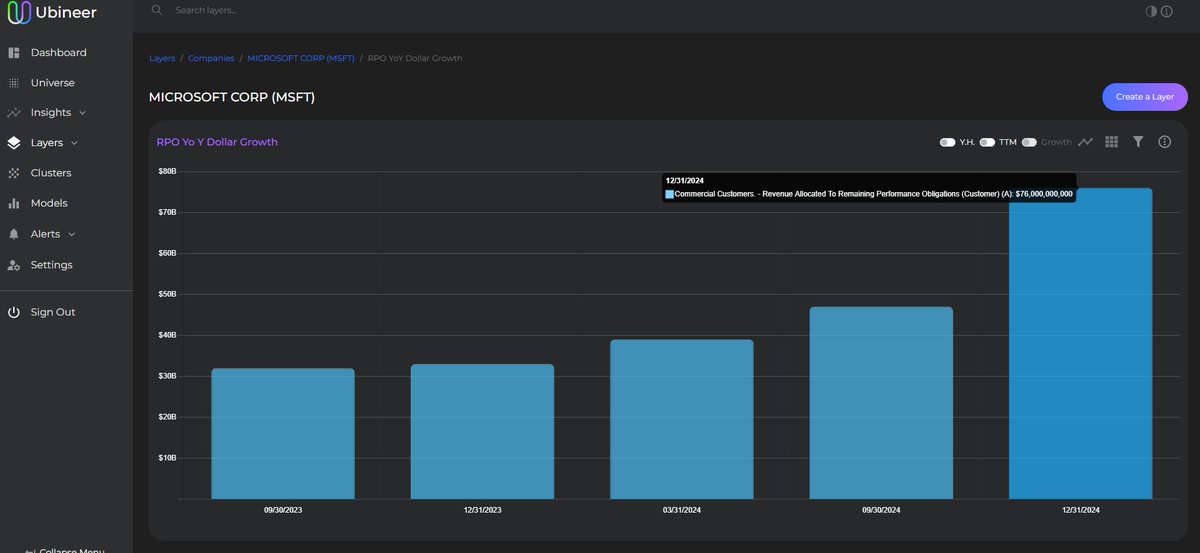Click the search magnifier icon
Image resolution: width=1200 pixels, height=553 pixels.
[156, 10]
